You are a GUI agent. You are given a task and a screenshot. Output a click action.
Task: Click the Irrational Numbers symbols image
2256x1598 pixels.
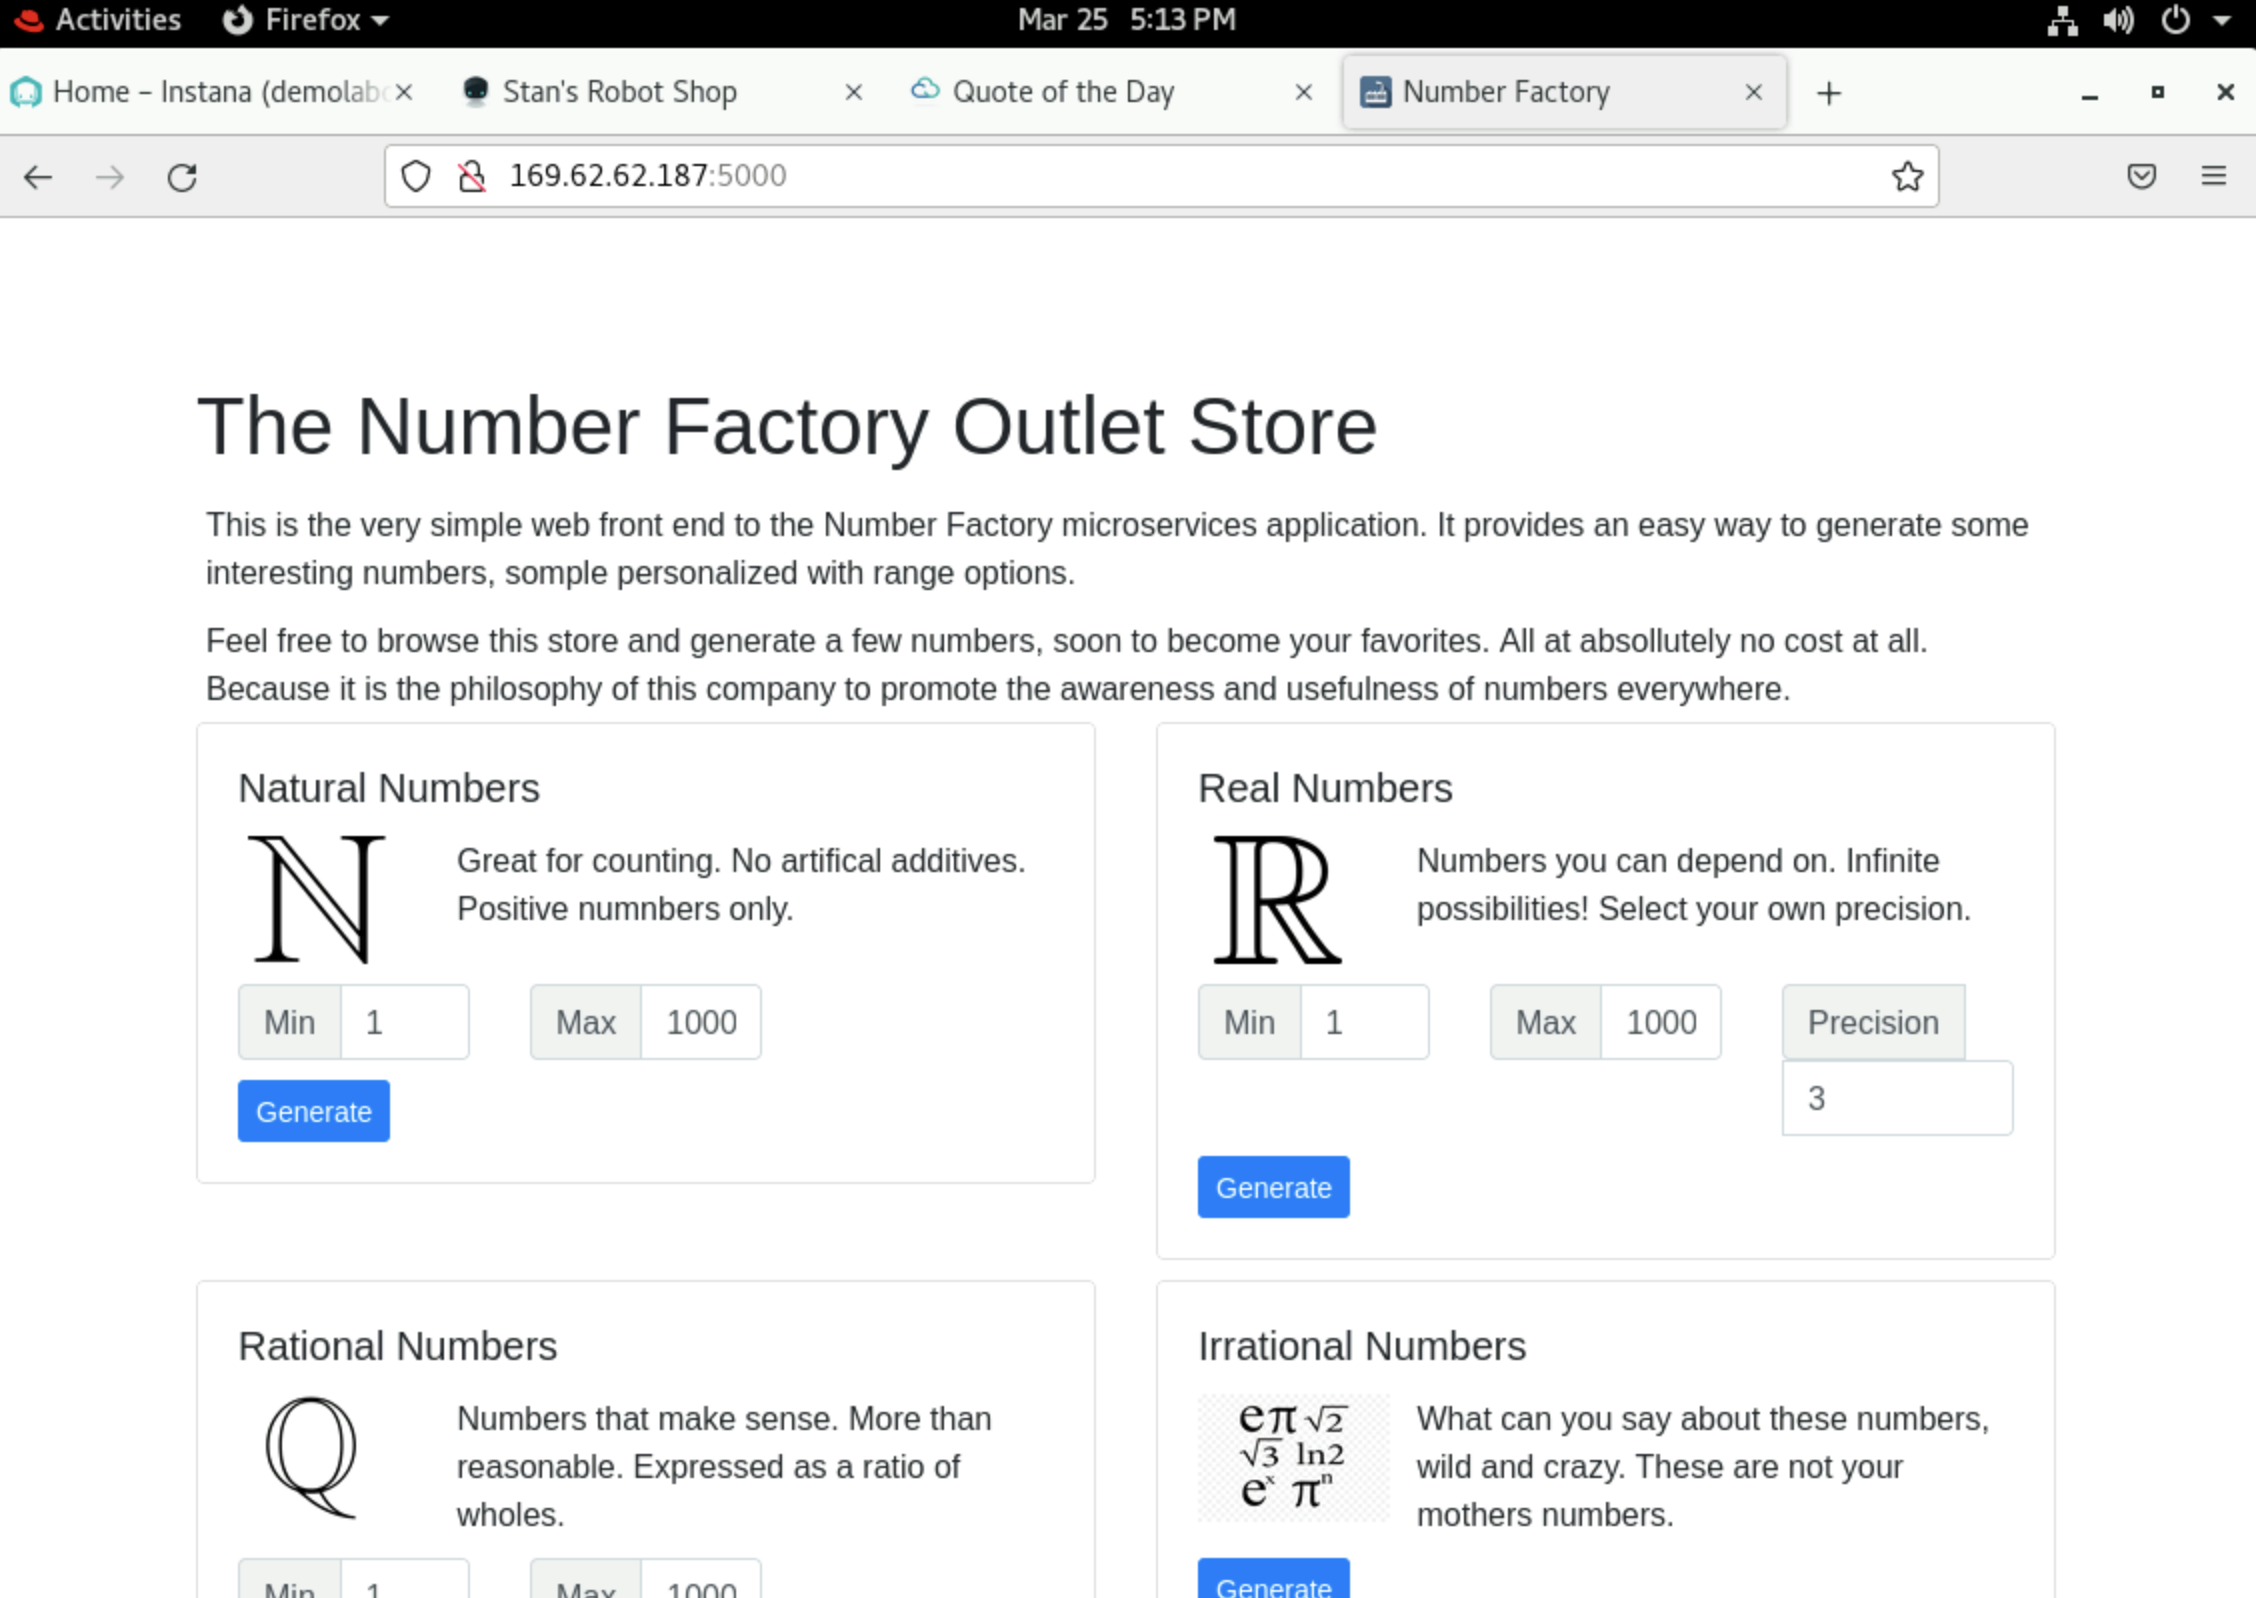(x=1293, y=1457)
